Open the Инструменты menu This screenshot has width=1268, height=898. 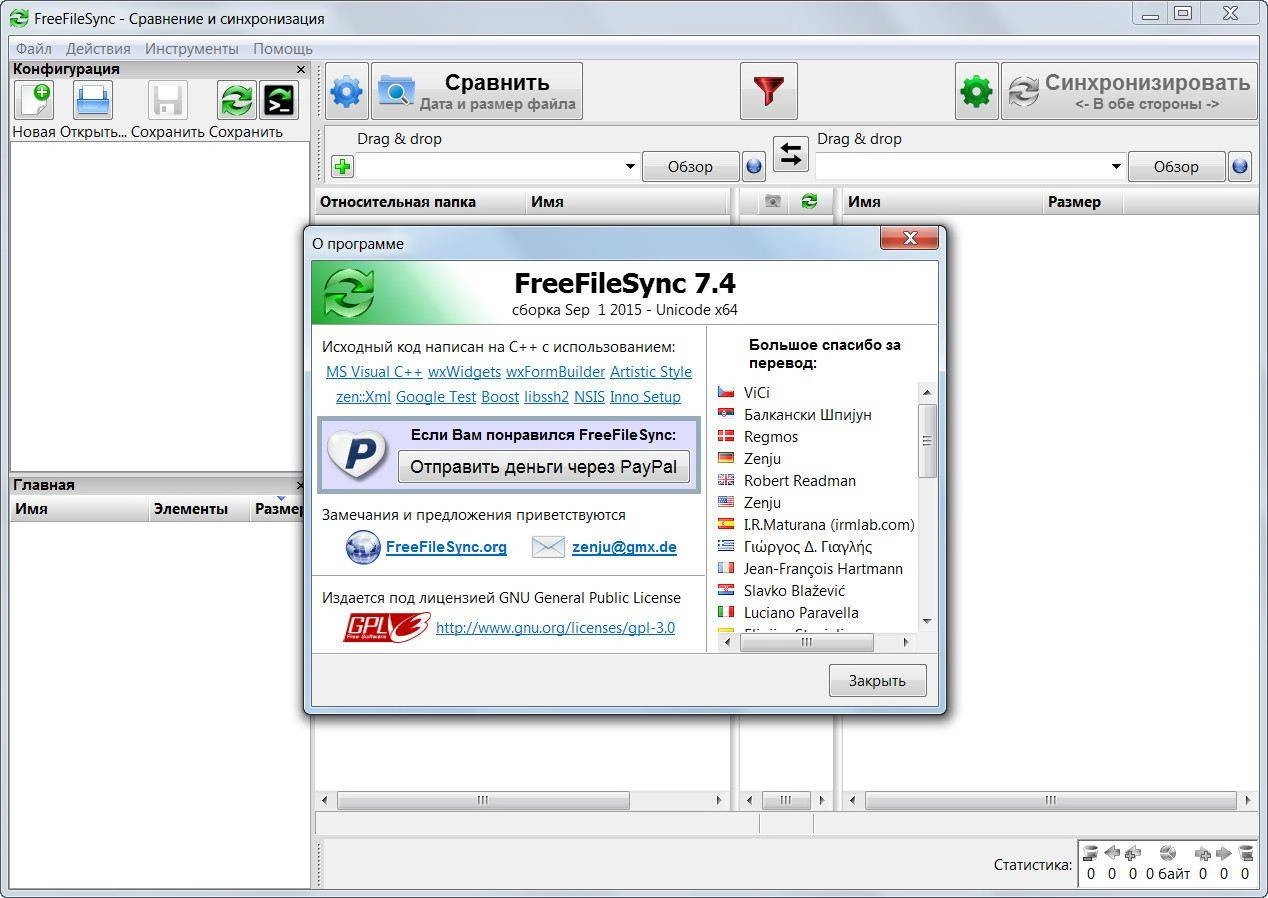[x=192, y=48]
